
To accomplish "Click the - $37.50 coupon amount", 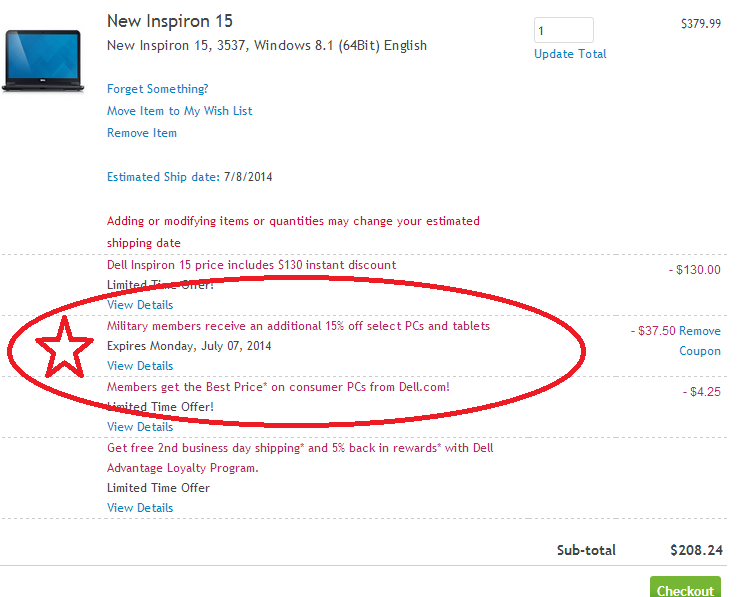I will pyautogui.click(x=653, y=331).
